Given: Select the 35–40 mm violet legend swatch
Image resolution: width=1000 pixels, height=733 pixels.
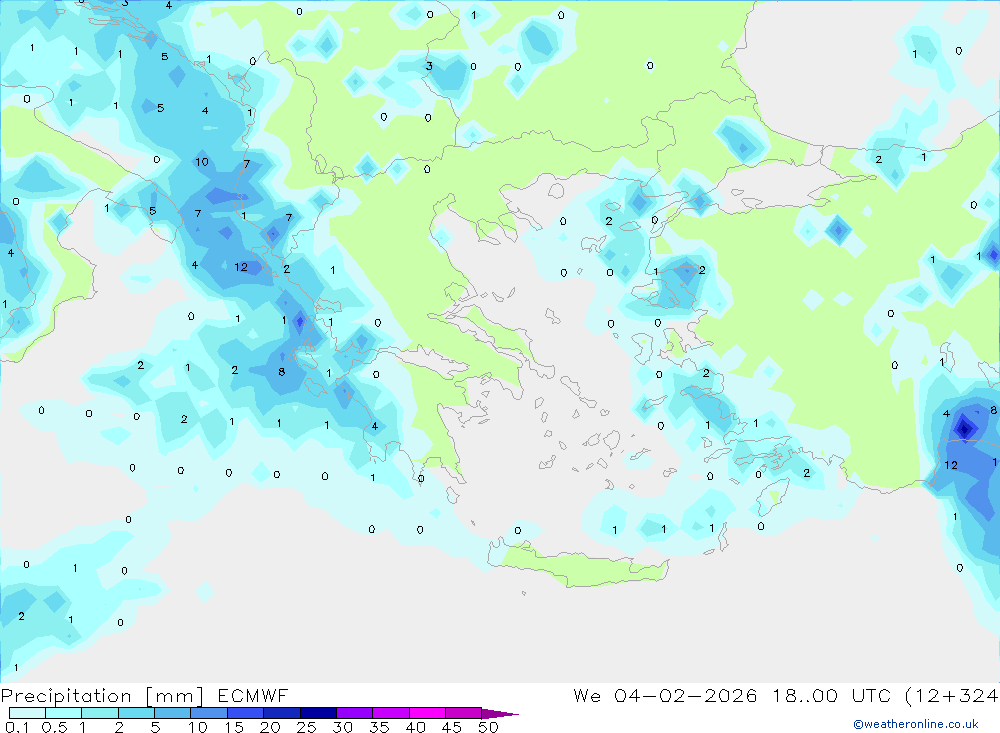Looking at the screenshot, I should (x=390, y=713).
